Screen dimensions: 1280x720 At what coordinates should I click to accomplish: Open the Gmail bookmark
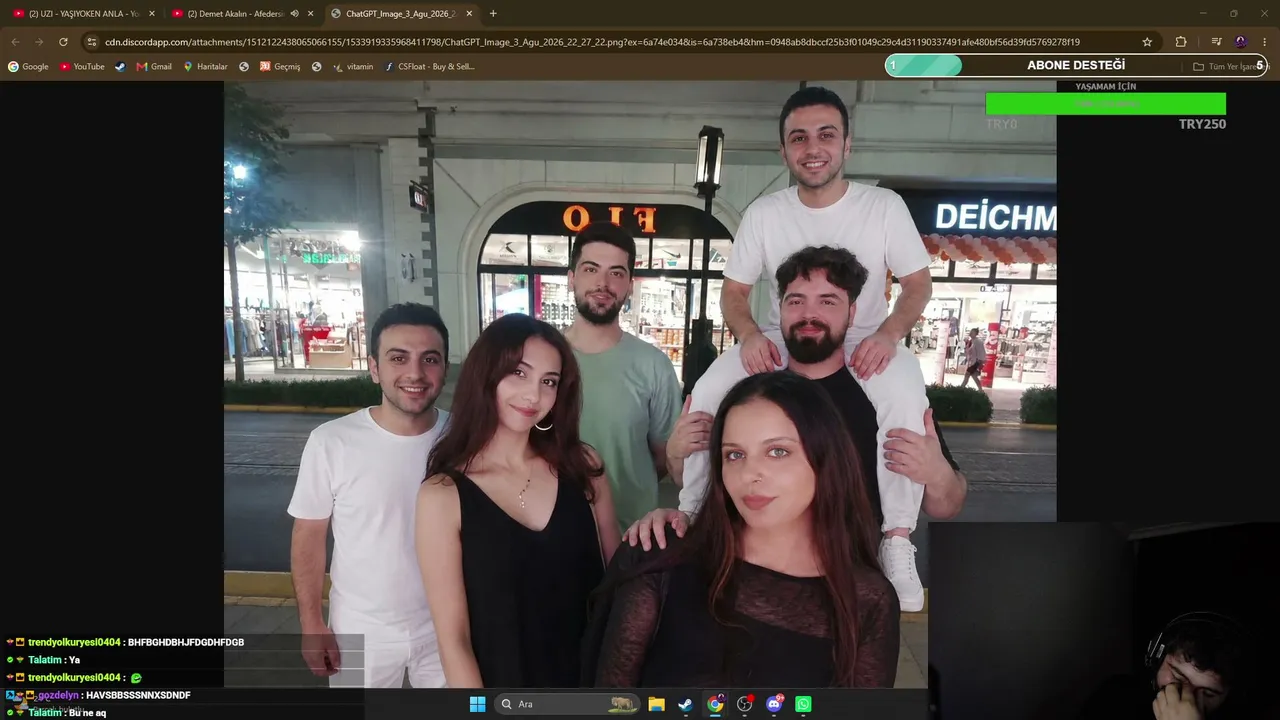[154, 67]
